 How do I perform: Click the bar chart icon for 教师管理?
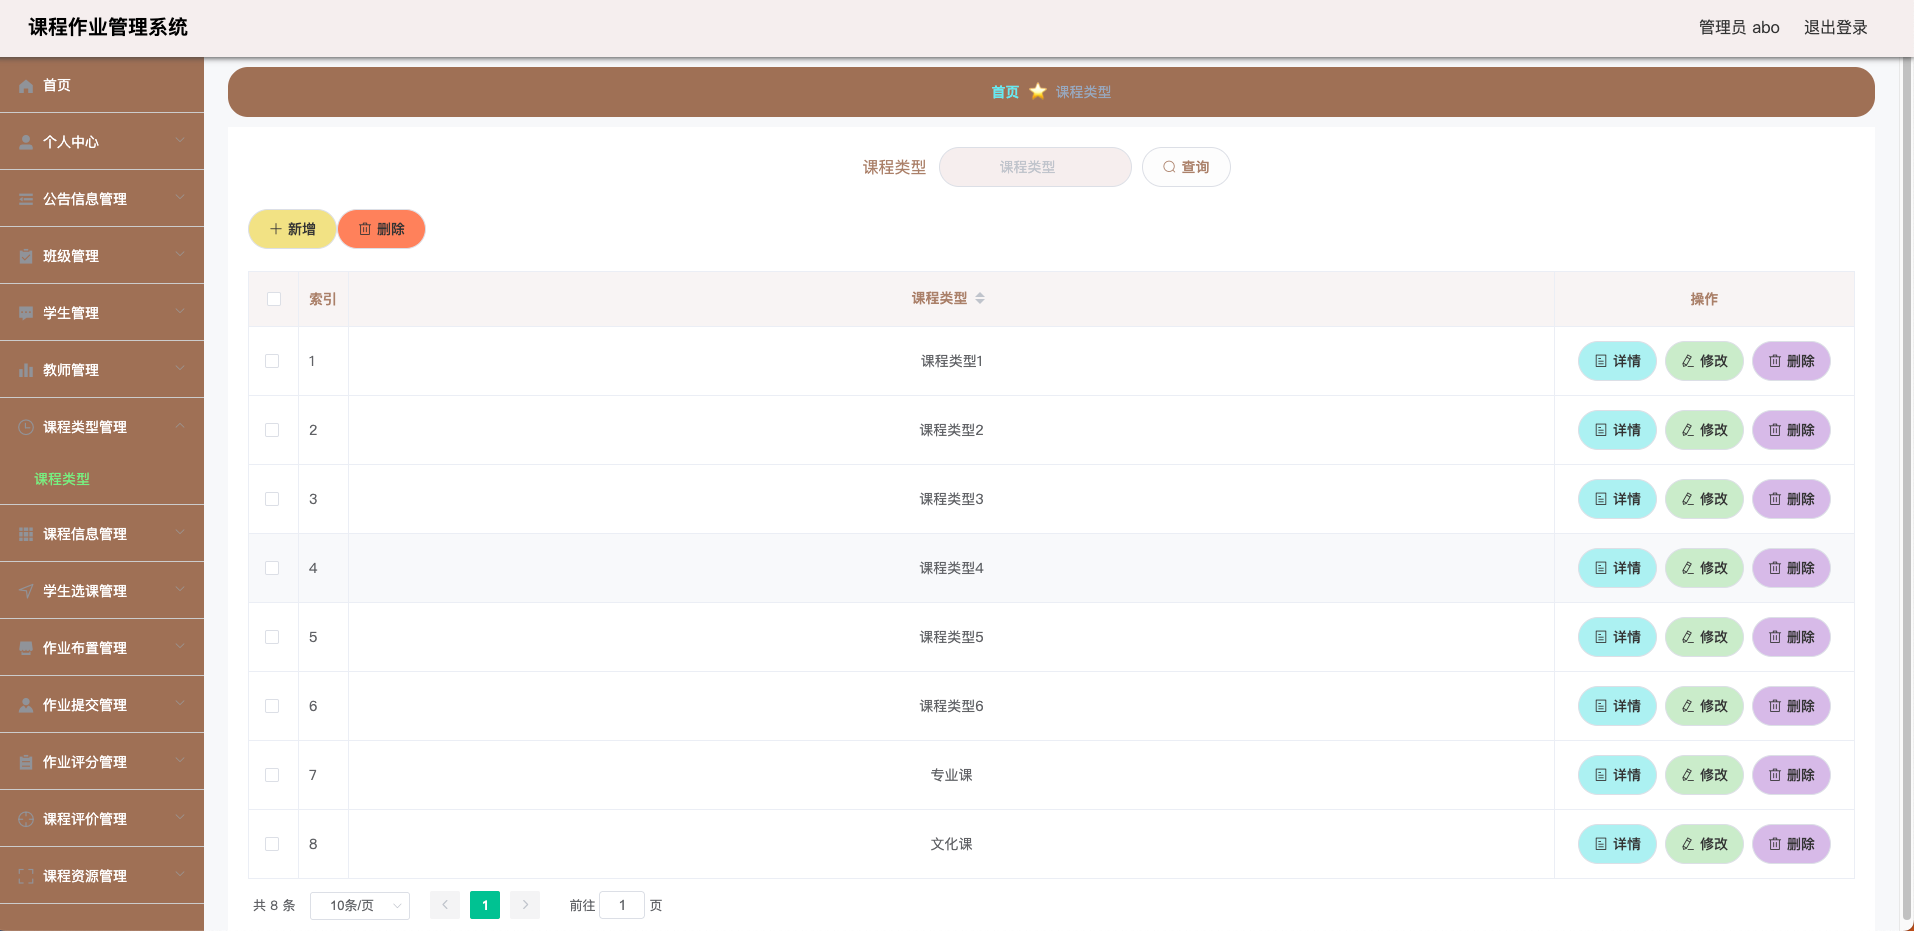[26, 370]
